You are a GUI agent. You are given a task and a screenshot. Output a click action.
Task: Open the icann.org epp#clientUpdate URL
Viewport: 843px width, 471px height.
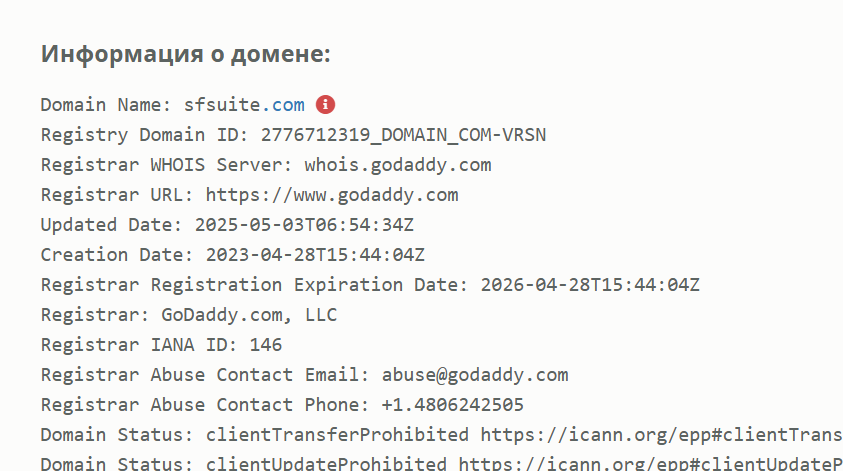click(650, 464)
